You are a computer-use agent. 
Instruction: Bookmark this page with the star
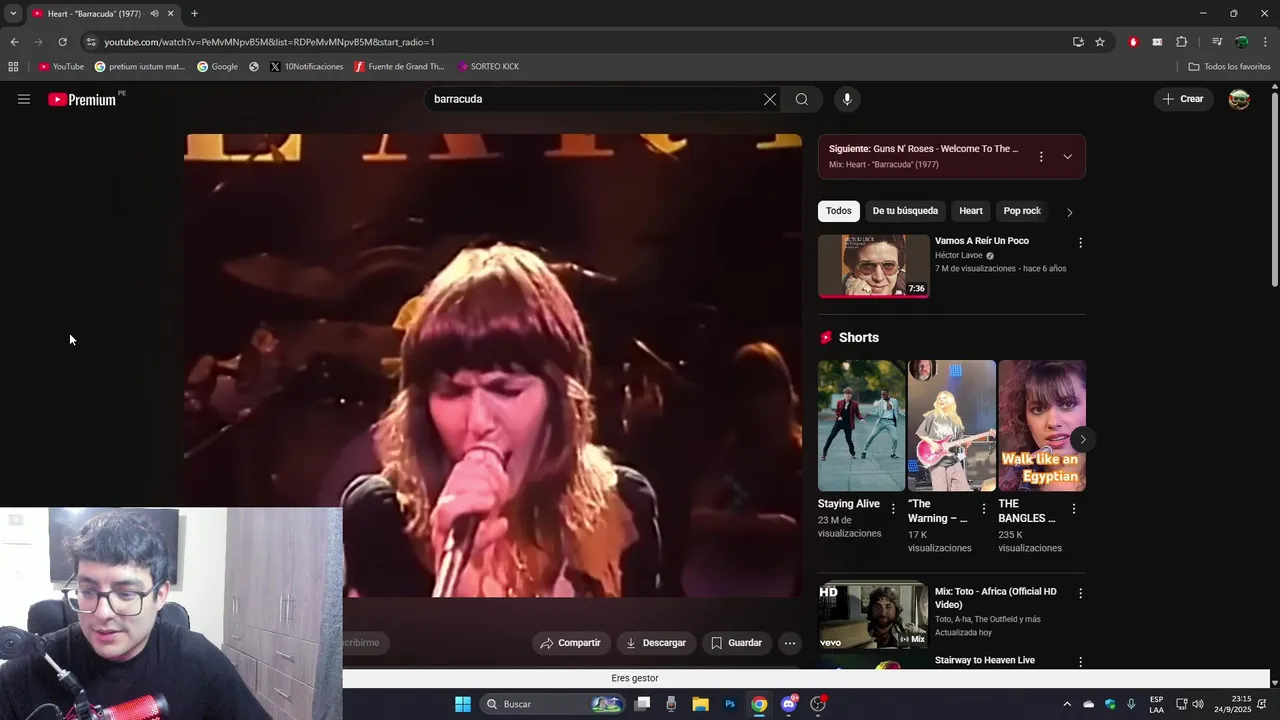1100,42
